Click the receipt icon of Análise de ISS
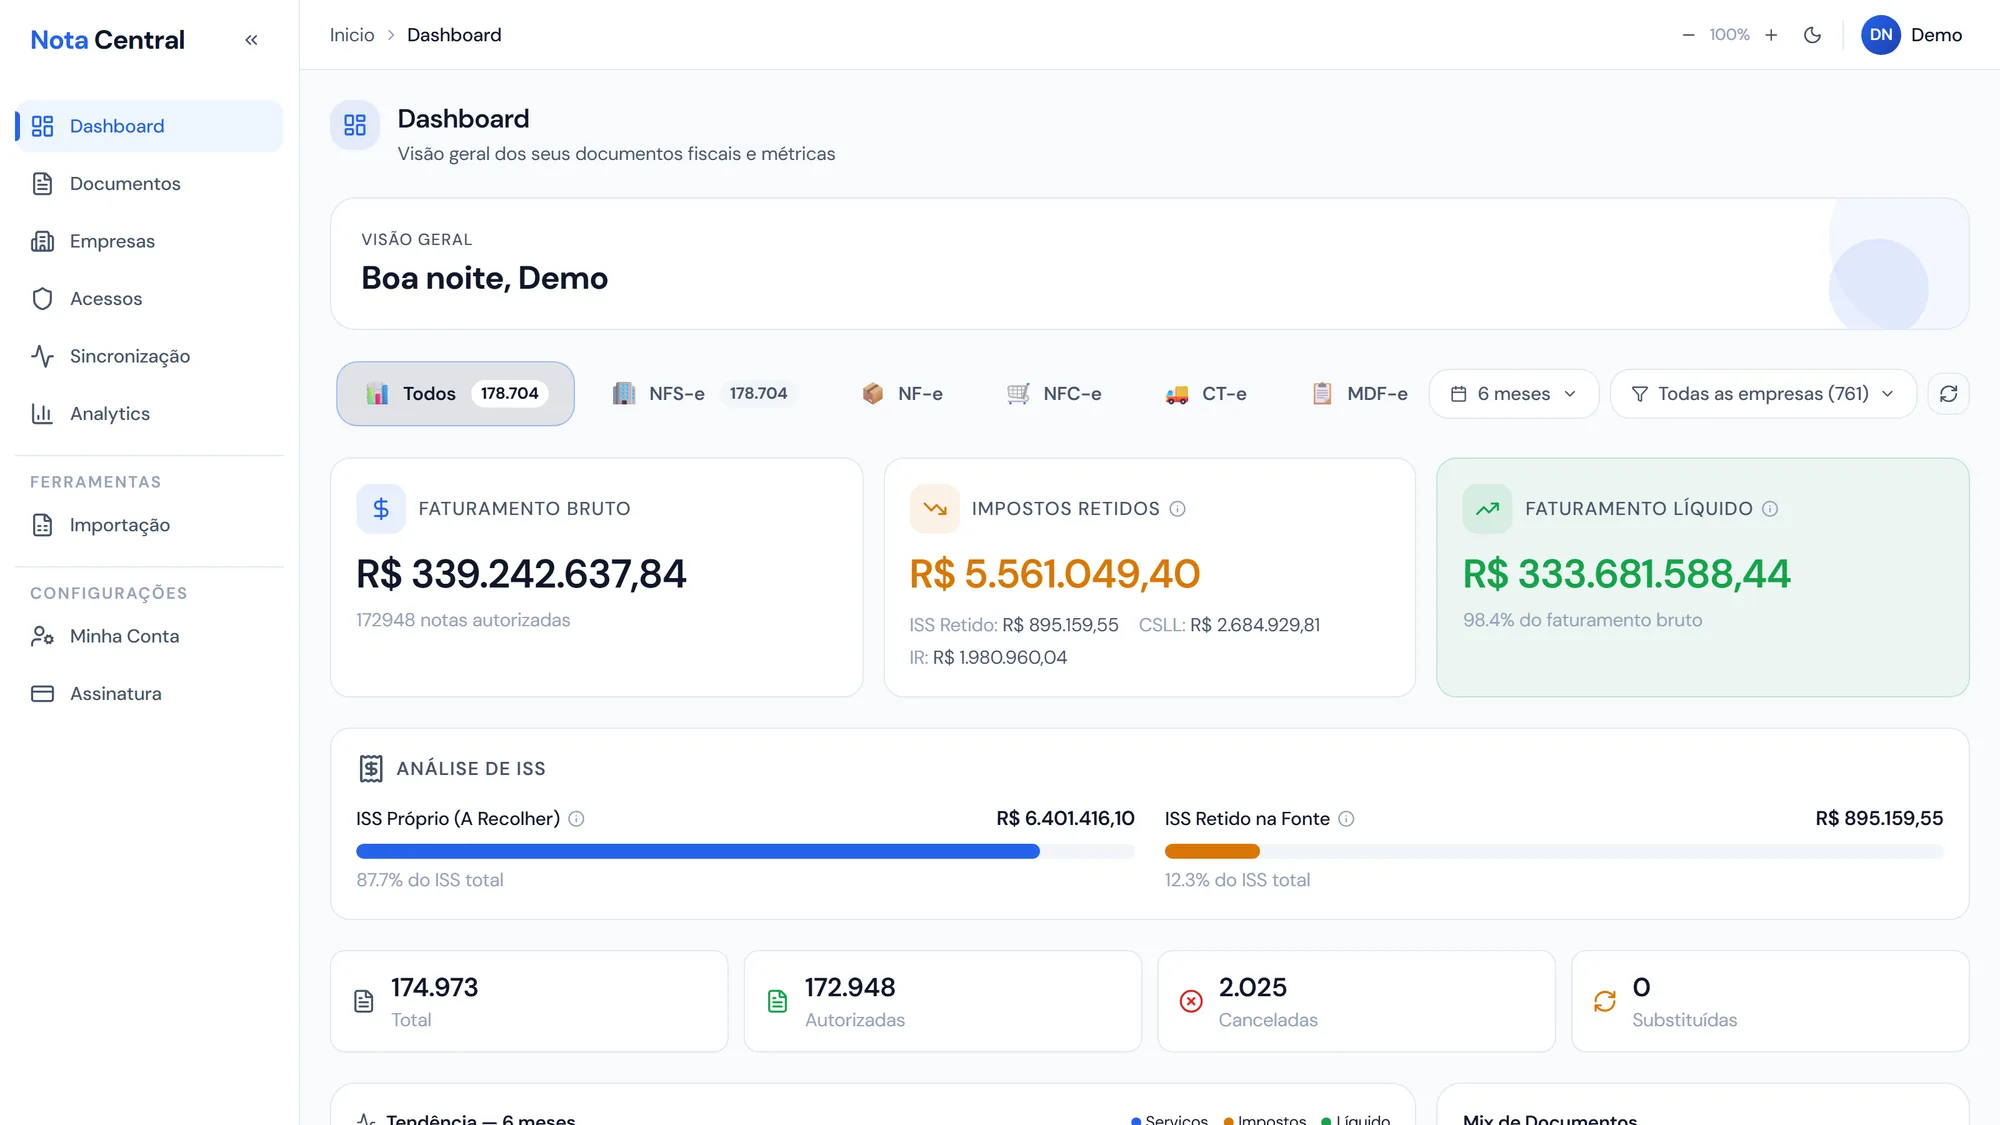Image resolution: width=2000 pixels, height=1125 pixels. click(371, 768)
